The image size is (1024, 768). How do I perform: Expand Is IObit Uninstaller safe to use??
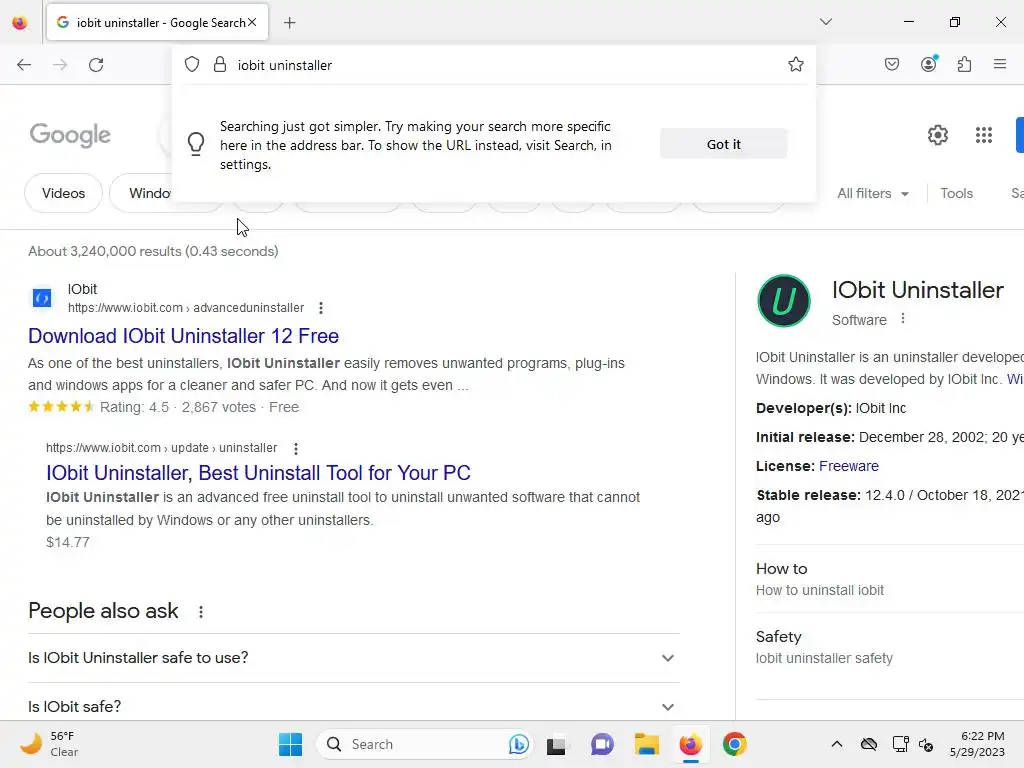pyautogui.click(x=354, y=658)
